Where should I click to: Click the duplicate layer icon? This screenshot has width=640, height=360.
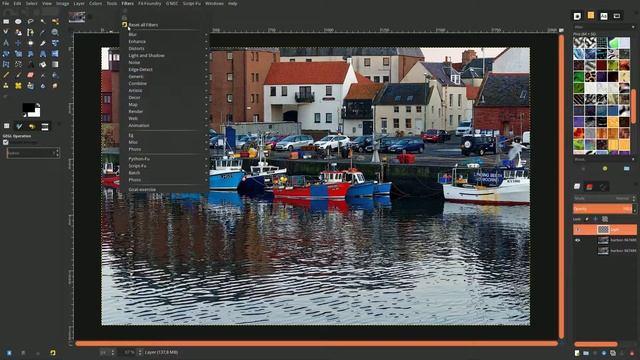[613, 353]
